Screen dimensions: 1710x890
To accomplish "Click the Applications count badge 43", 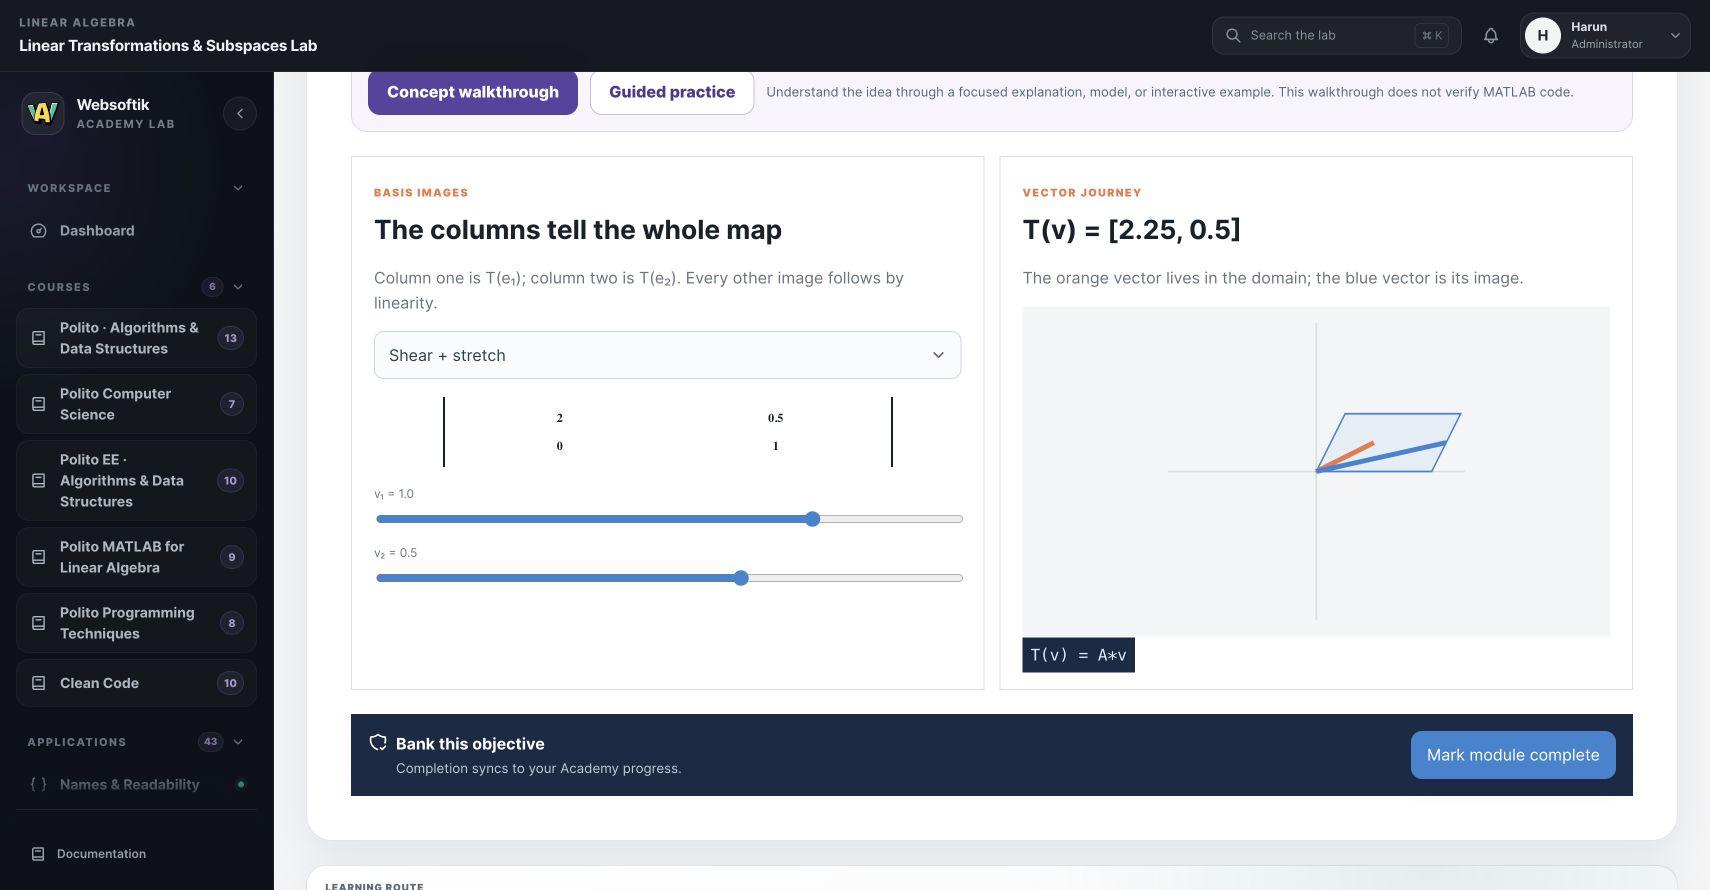I will pyautogui.click(x=210, y=742).
